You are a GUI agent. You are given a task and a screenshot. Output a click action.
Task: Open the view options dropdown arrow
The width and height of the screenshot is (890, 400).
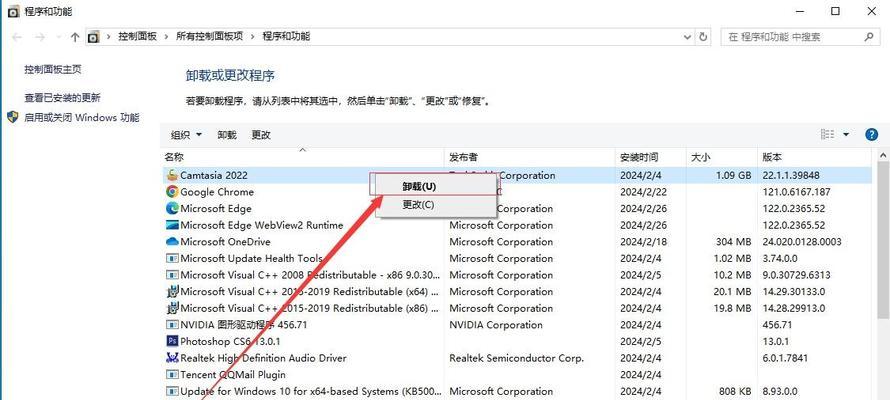click(x=846, y=134)
